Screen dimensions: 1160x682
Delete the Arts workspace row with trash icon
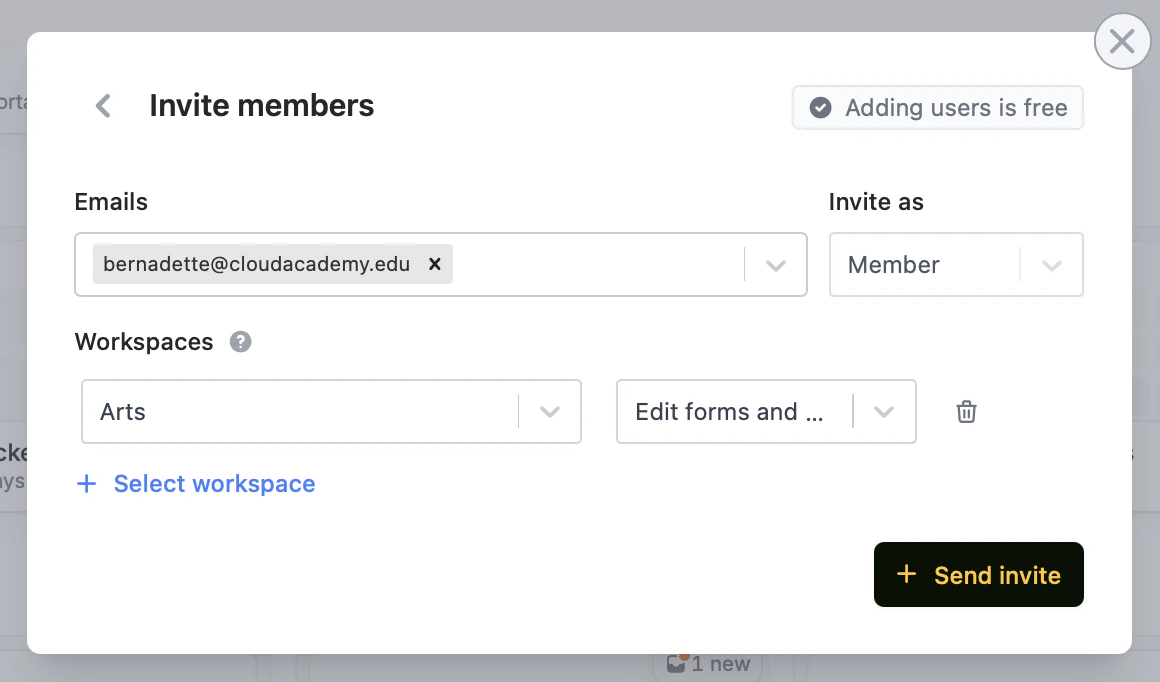(x=966, y=411)
